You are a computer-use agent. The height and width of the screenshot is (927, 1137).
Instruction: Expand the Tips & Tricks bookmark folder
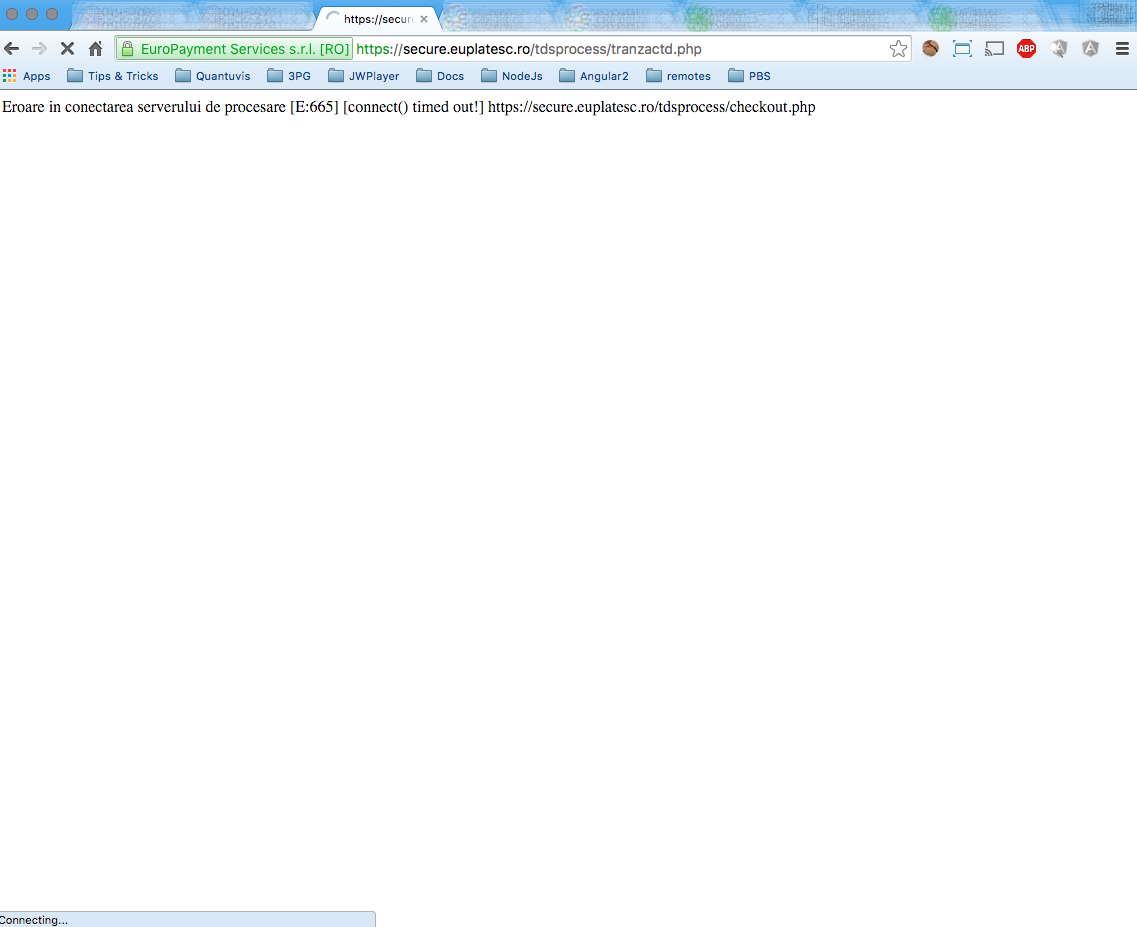point(113,76)
